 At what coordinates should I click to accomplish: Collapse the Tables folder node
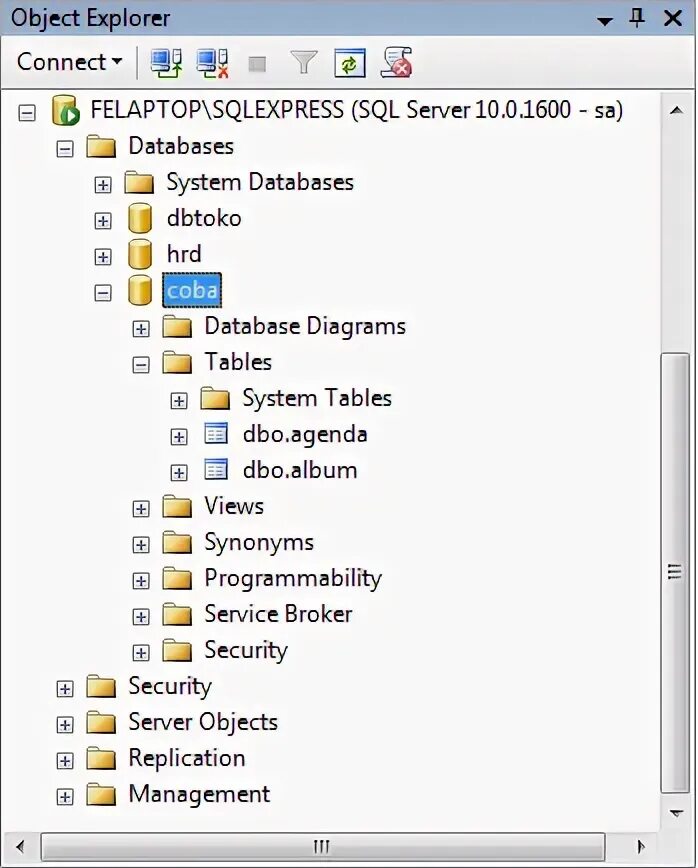[x=141, y=365]
